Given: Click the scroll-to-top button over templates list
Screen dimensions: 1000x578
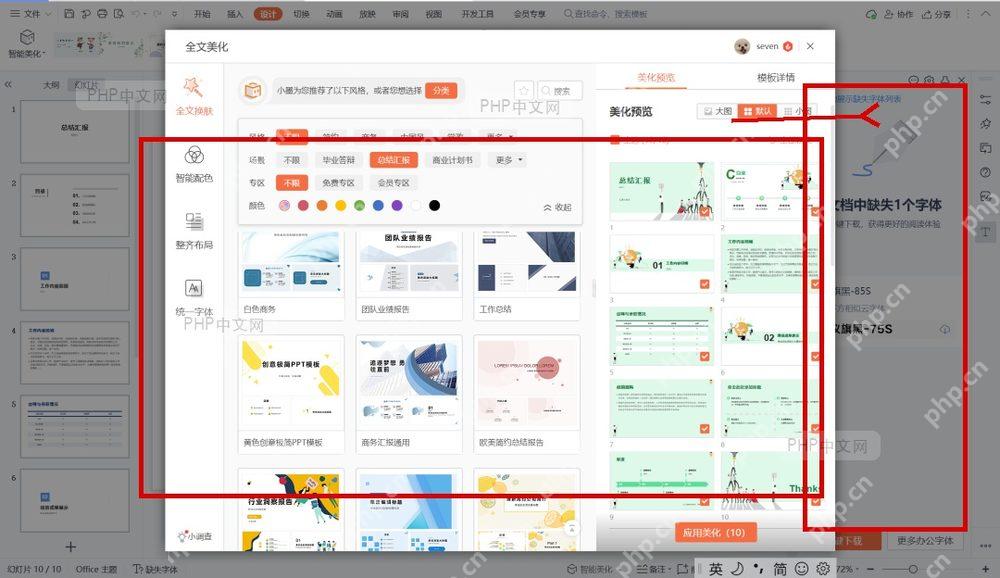Looking at the screenshot, I should [572, 530].
